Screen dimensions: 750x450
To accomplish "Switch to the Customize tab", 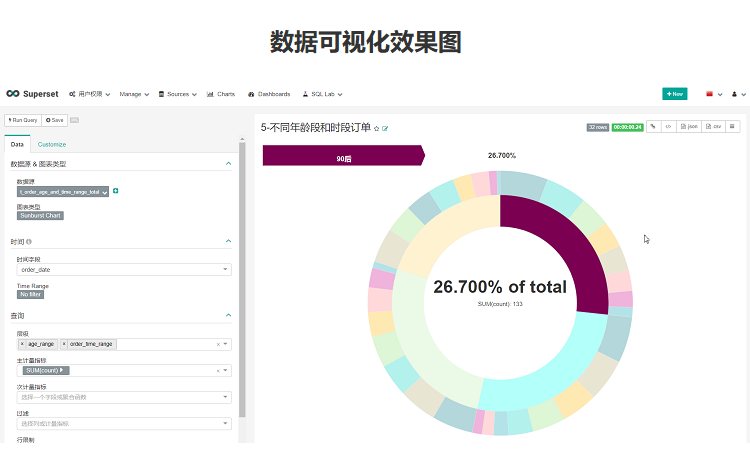I will pyautogui.click(x=52, y=144).
